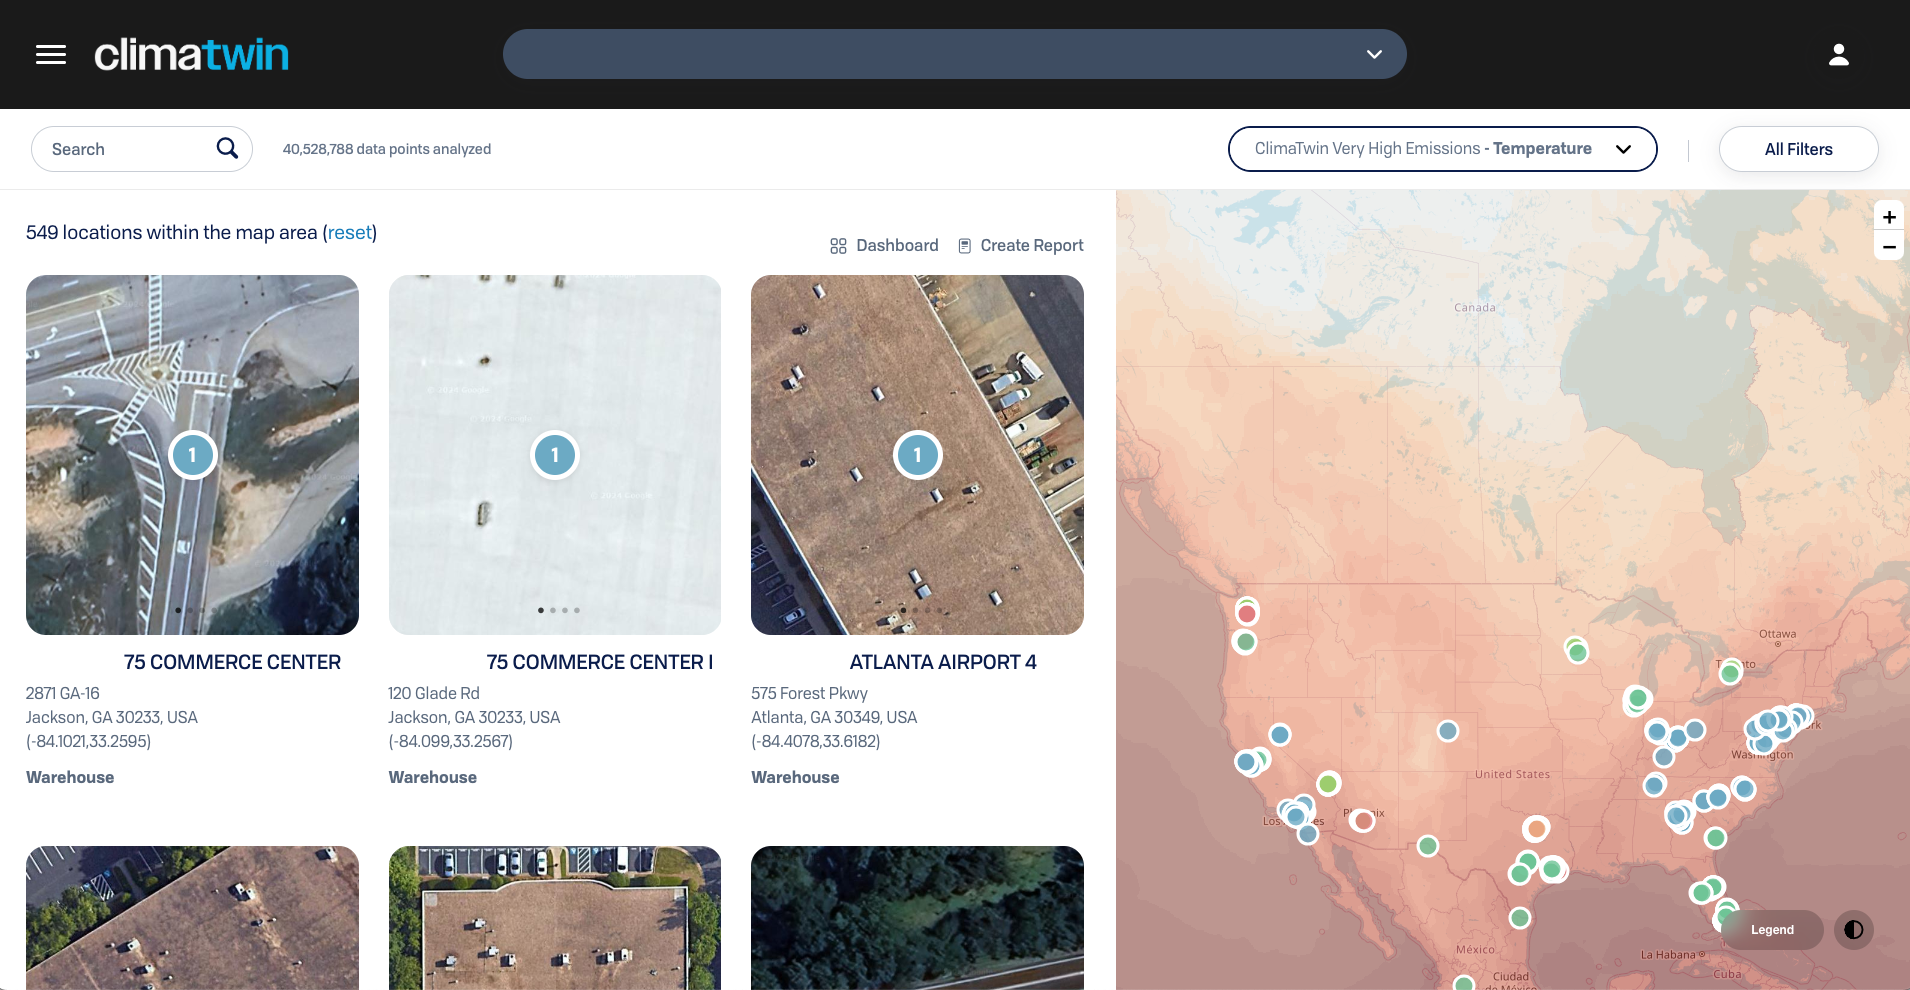Toggle the map contrast mode icon
This screenshot has width=1910, height=990.
tap(1853, 930)
